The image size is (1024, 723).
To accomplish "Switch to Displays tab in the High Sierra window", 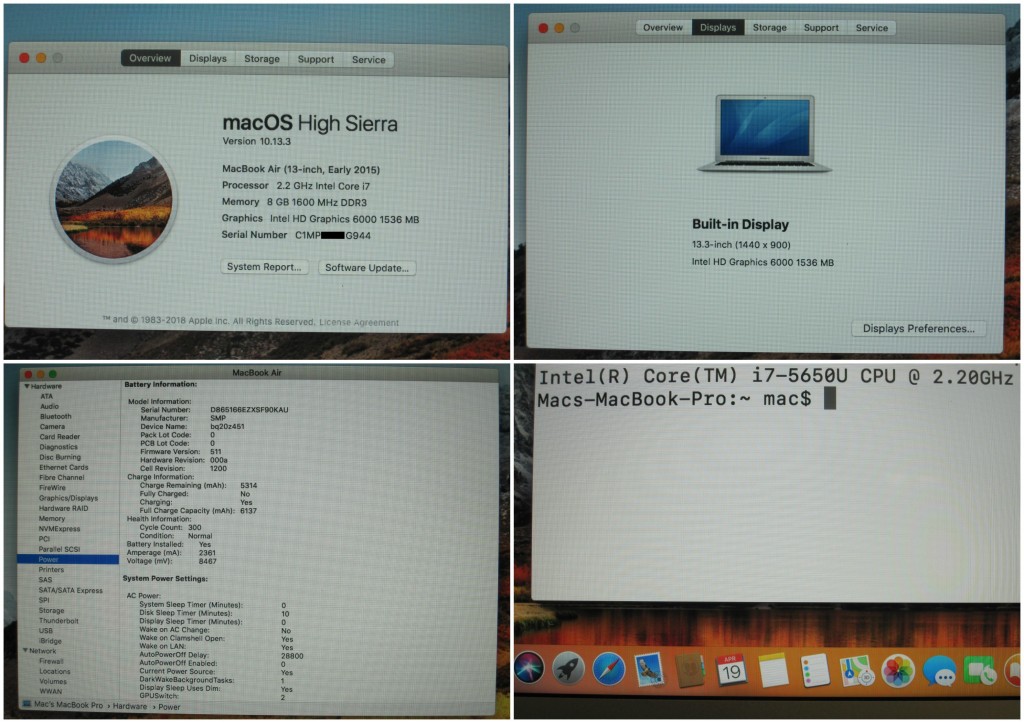I will point(208,59).
